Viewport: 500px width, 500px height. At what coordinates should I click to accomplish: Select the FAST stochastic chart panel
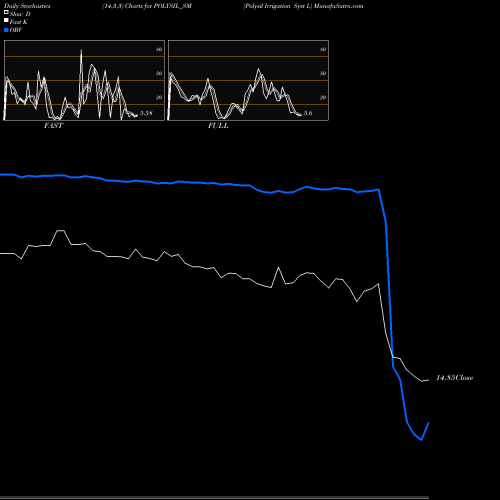(x=84, y=80)
